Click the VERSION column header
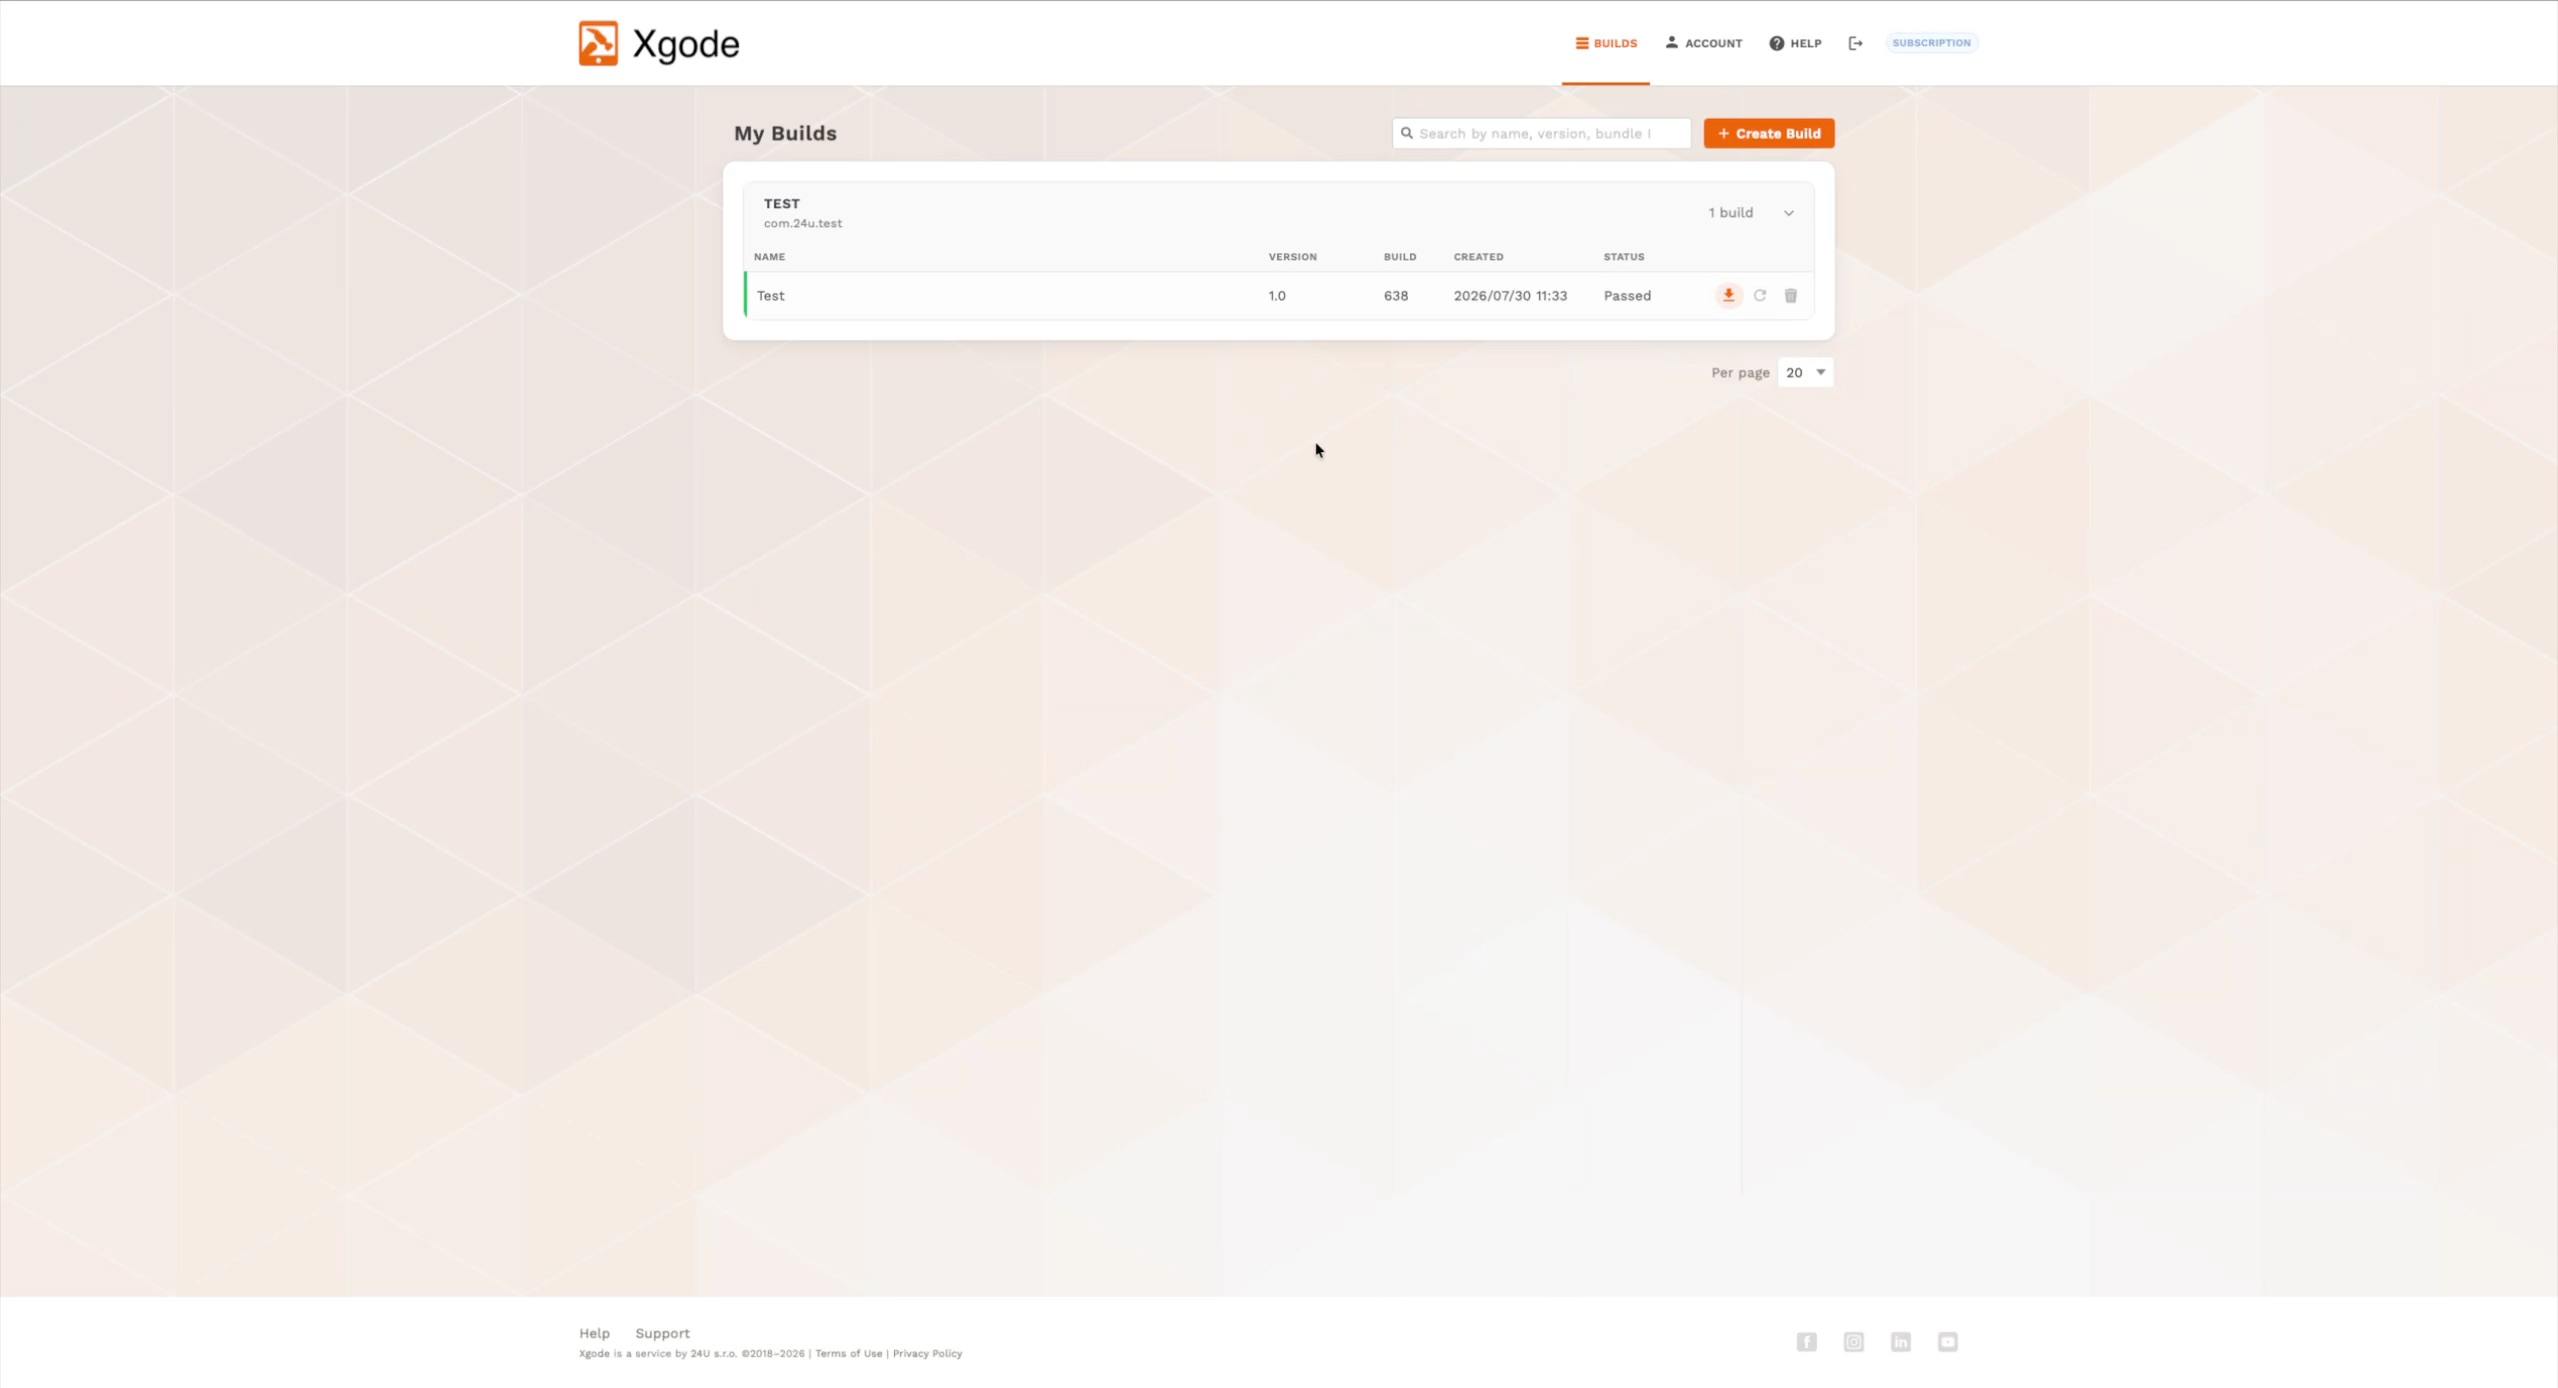The height and width of the screenshot is (1388, 2558). tap(1292, 257)
